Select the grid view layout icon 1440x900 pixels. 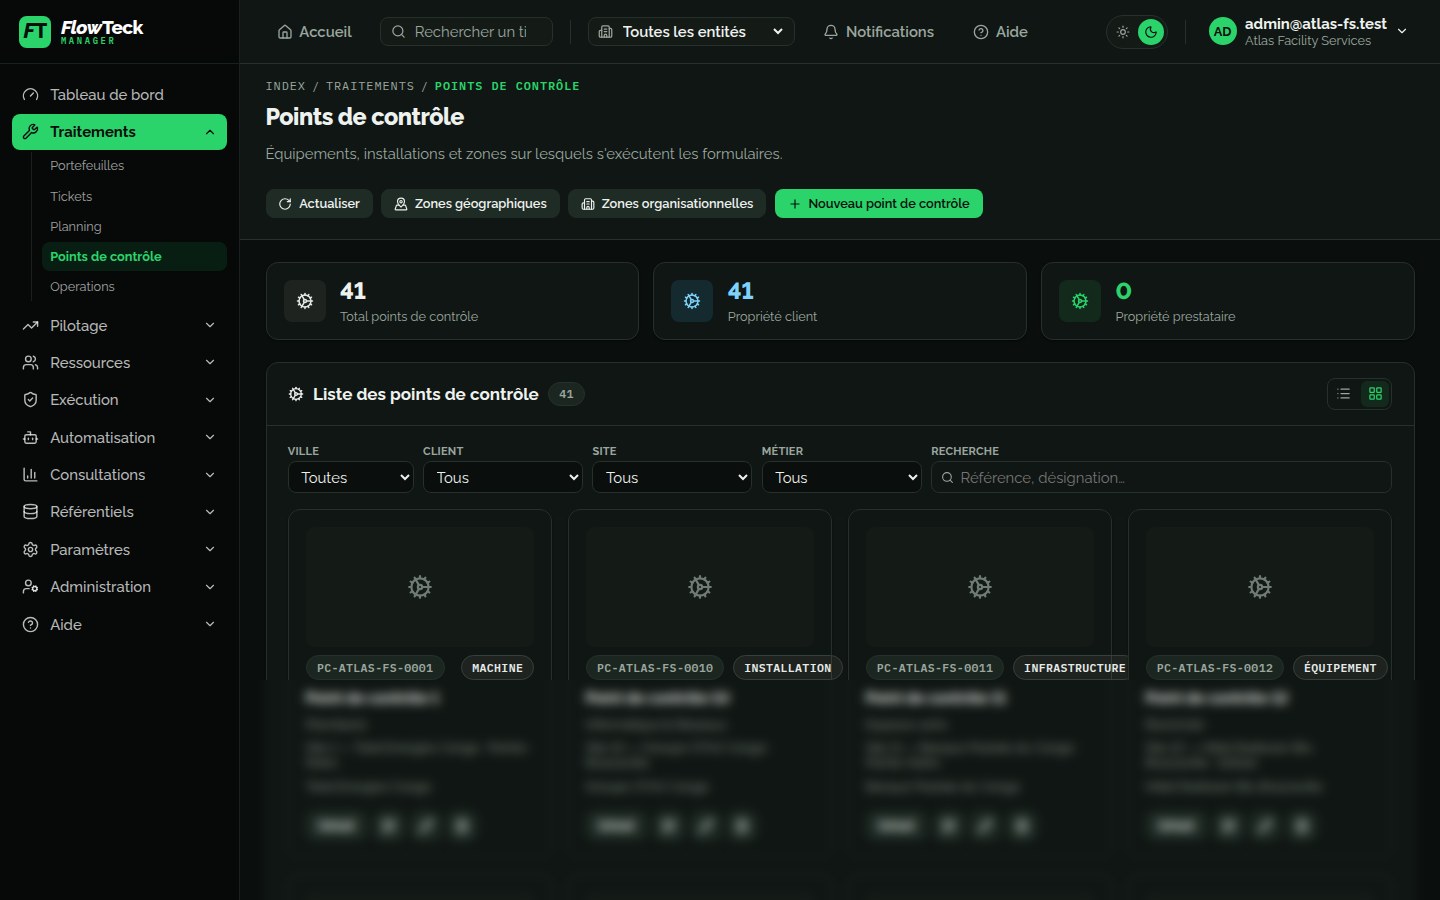click(1375, 394)
